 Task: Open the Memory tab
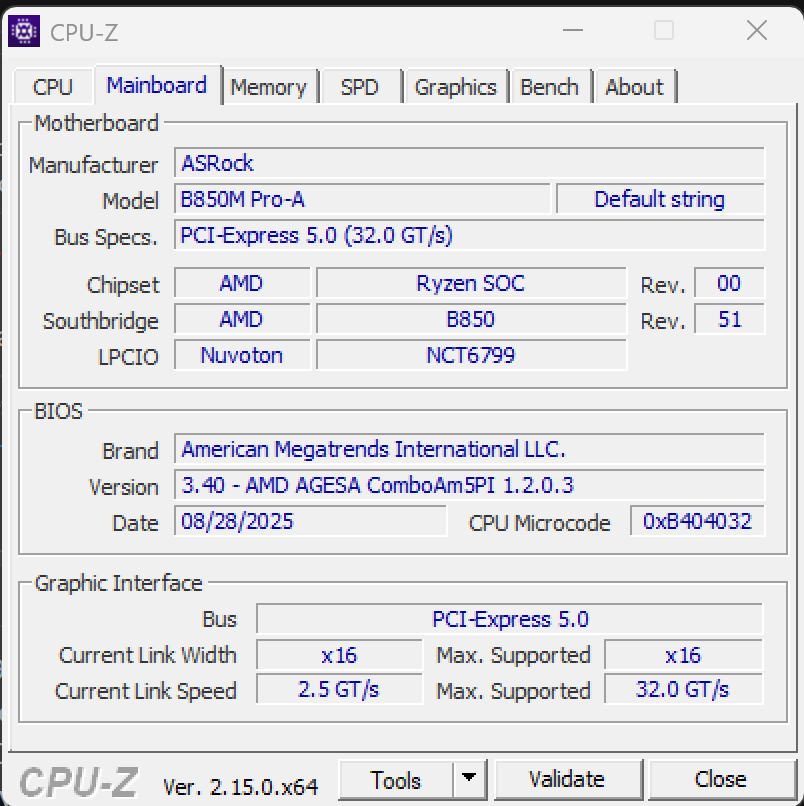pos(268,87)
